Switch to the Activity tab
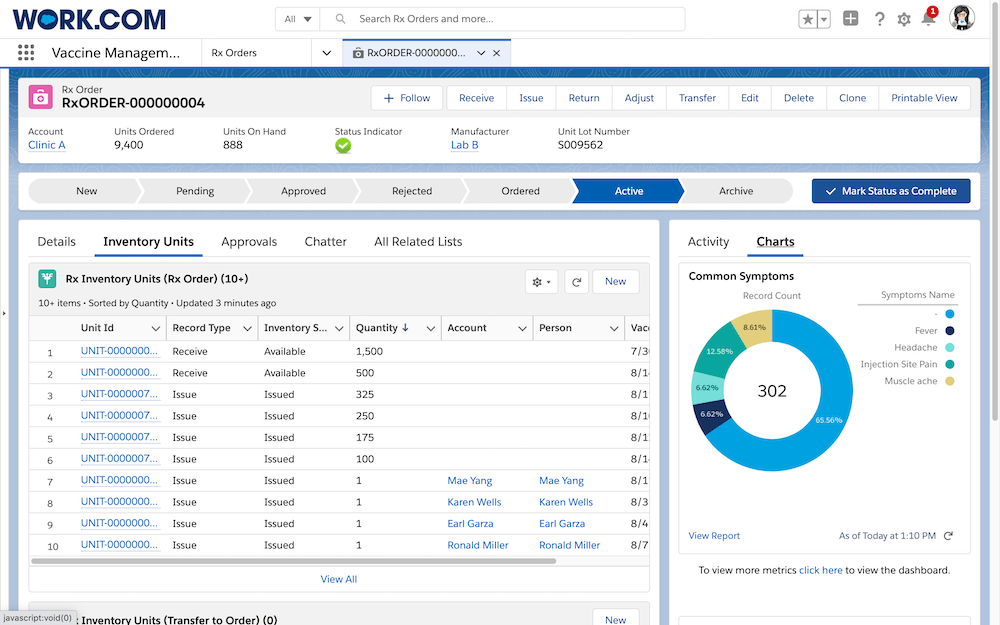Image resolution: width=1000 pixels, height=625 pixels. (x=708, y=241)
